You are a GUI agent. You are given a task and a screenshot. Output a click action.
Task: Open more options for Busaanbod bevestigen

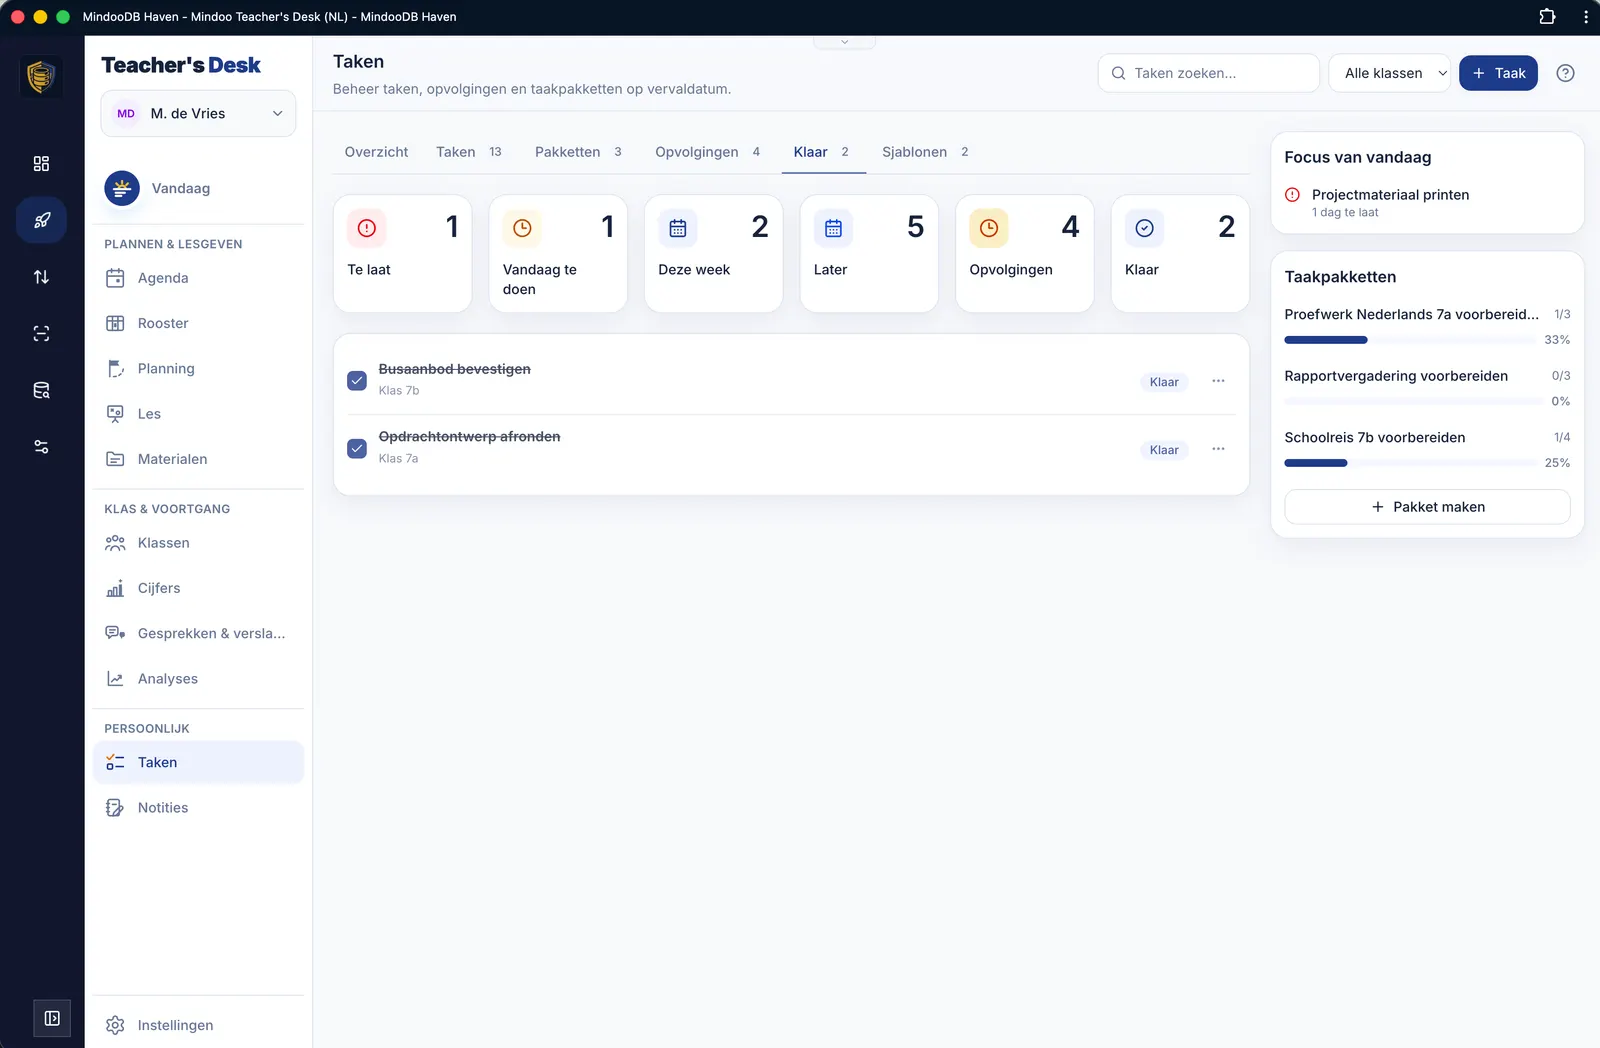(1218, 381)
